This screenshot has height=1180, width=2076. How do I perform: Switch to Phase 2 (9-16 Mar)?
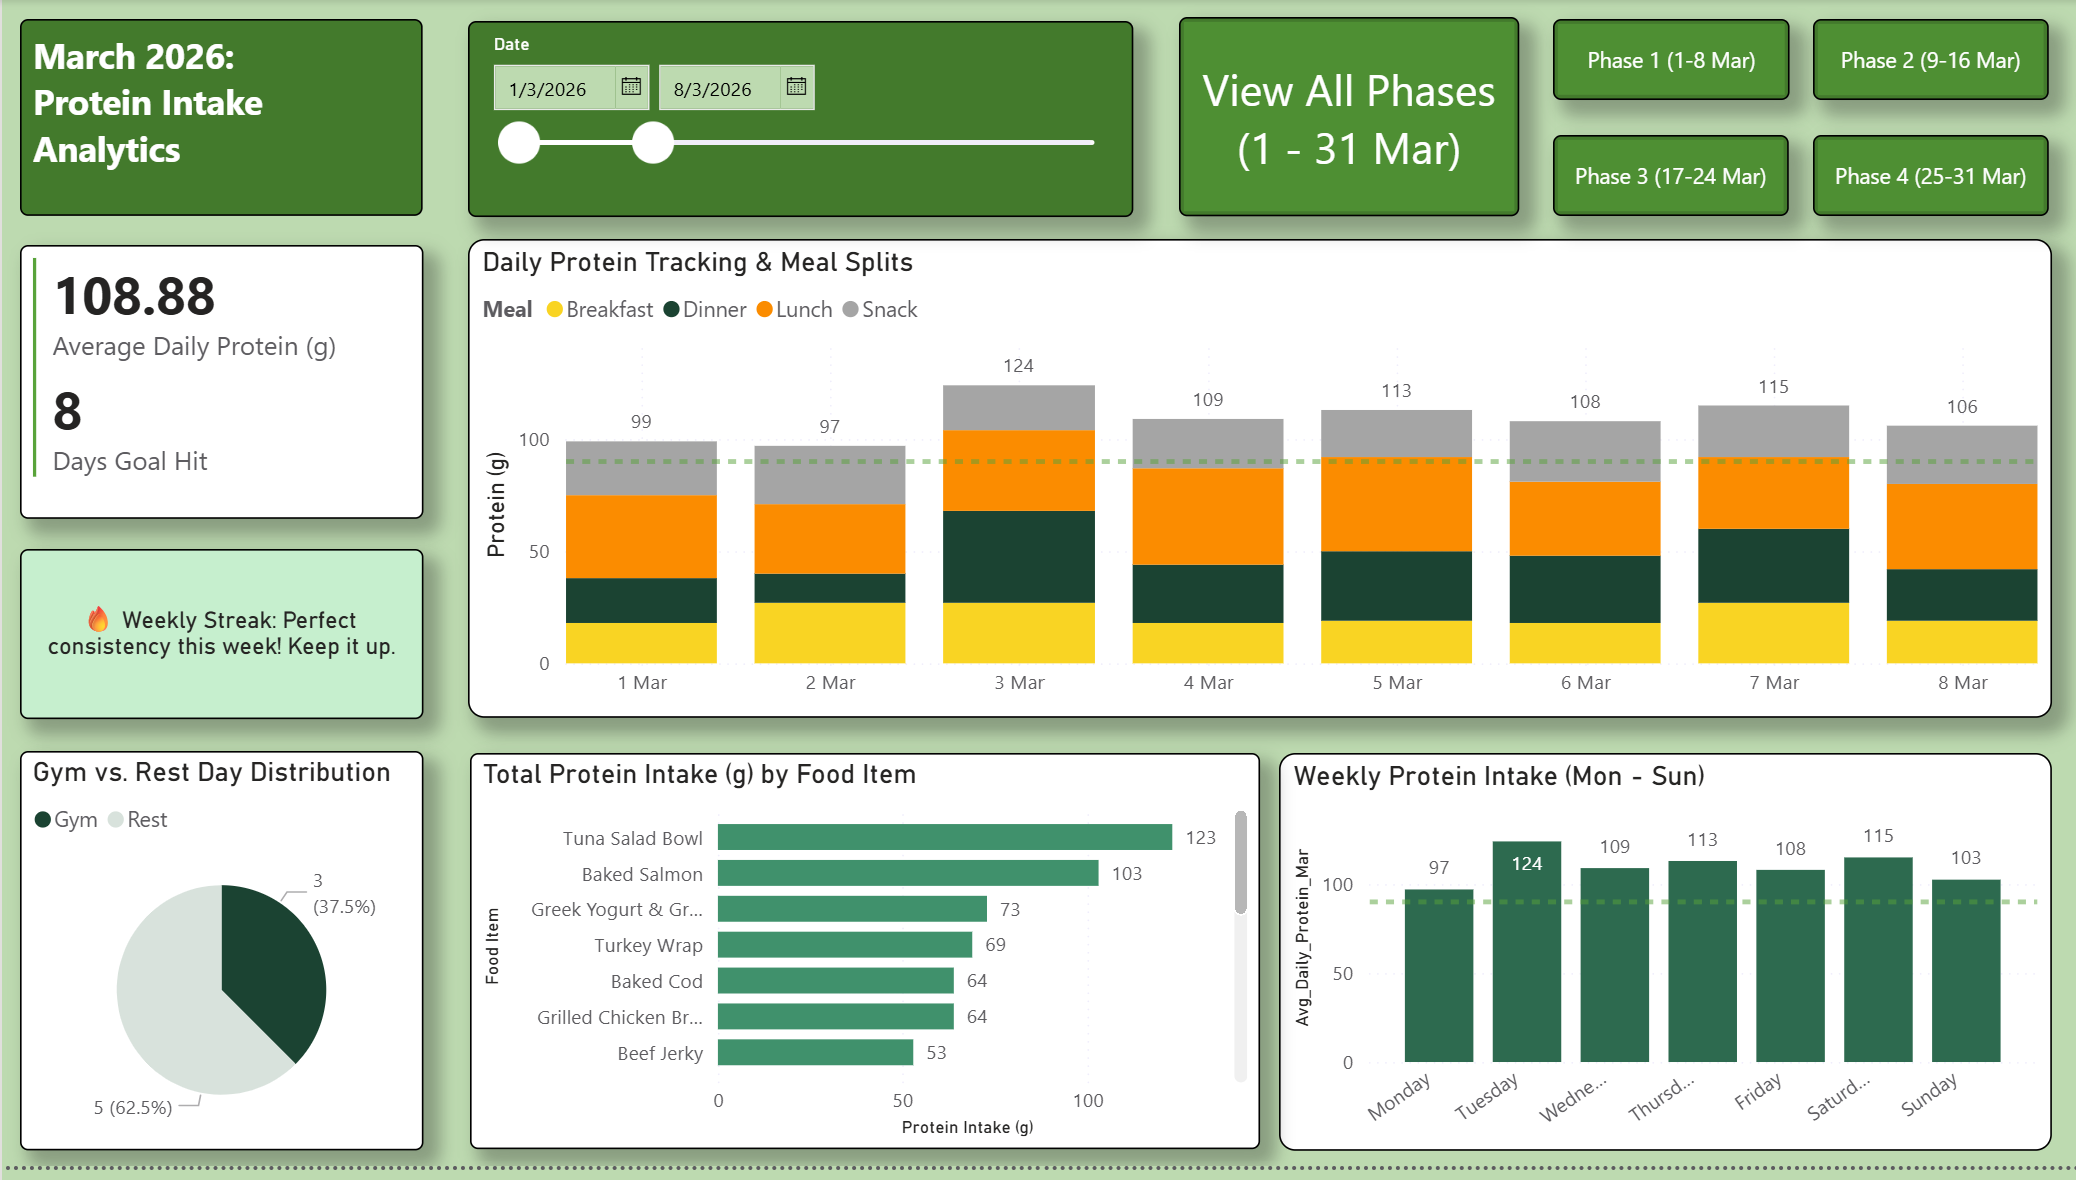pyautogui.click(x=1929, y=61)
